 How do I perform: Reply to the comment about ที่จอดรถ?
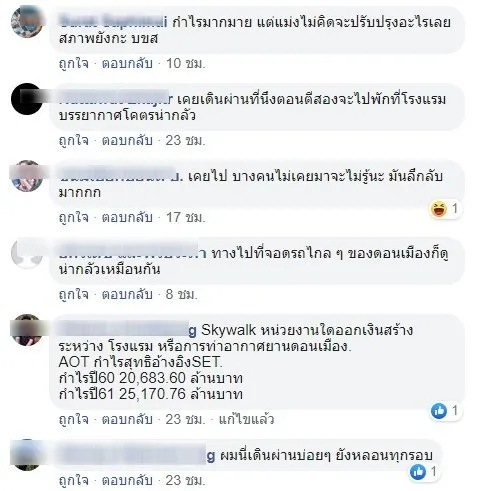[x=127, y=294]
